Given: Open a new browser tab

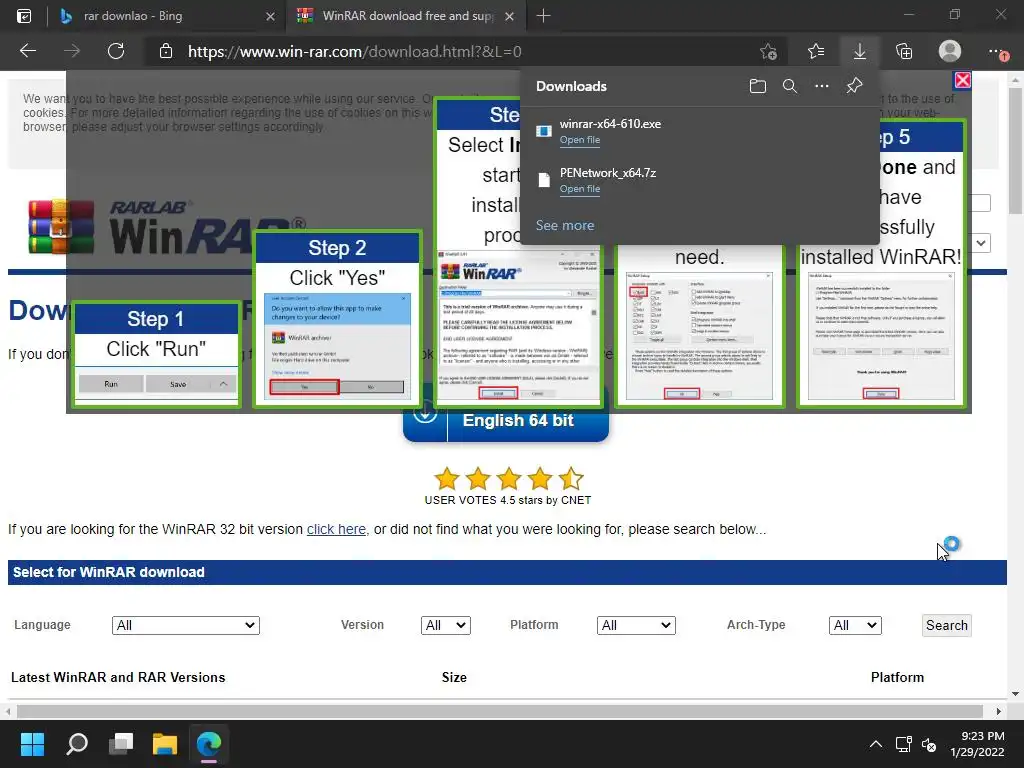Looking at the screenshot, I should pyautogui.click(x=543, y=16).
